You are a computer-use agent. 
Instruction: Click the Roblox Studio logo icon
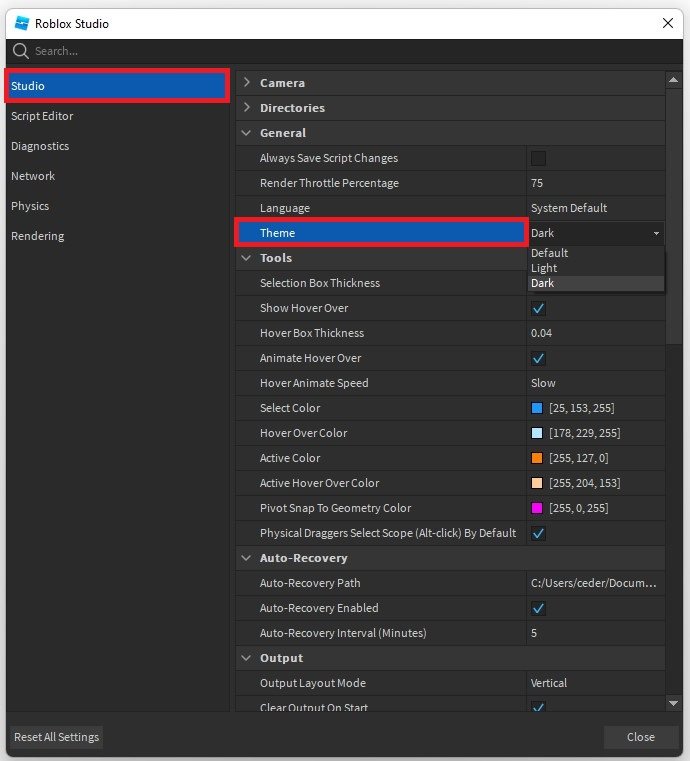point(22,23)
